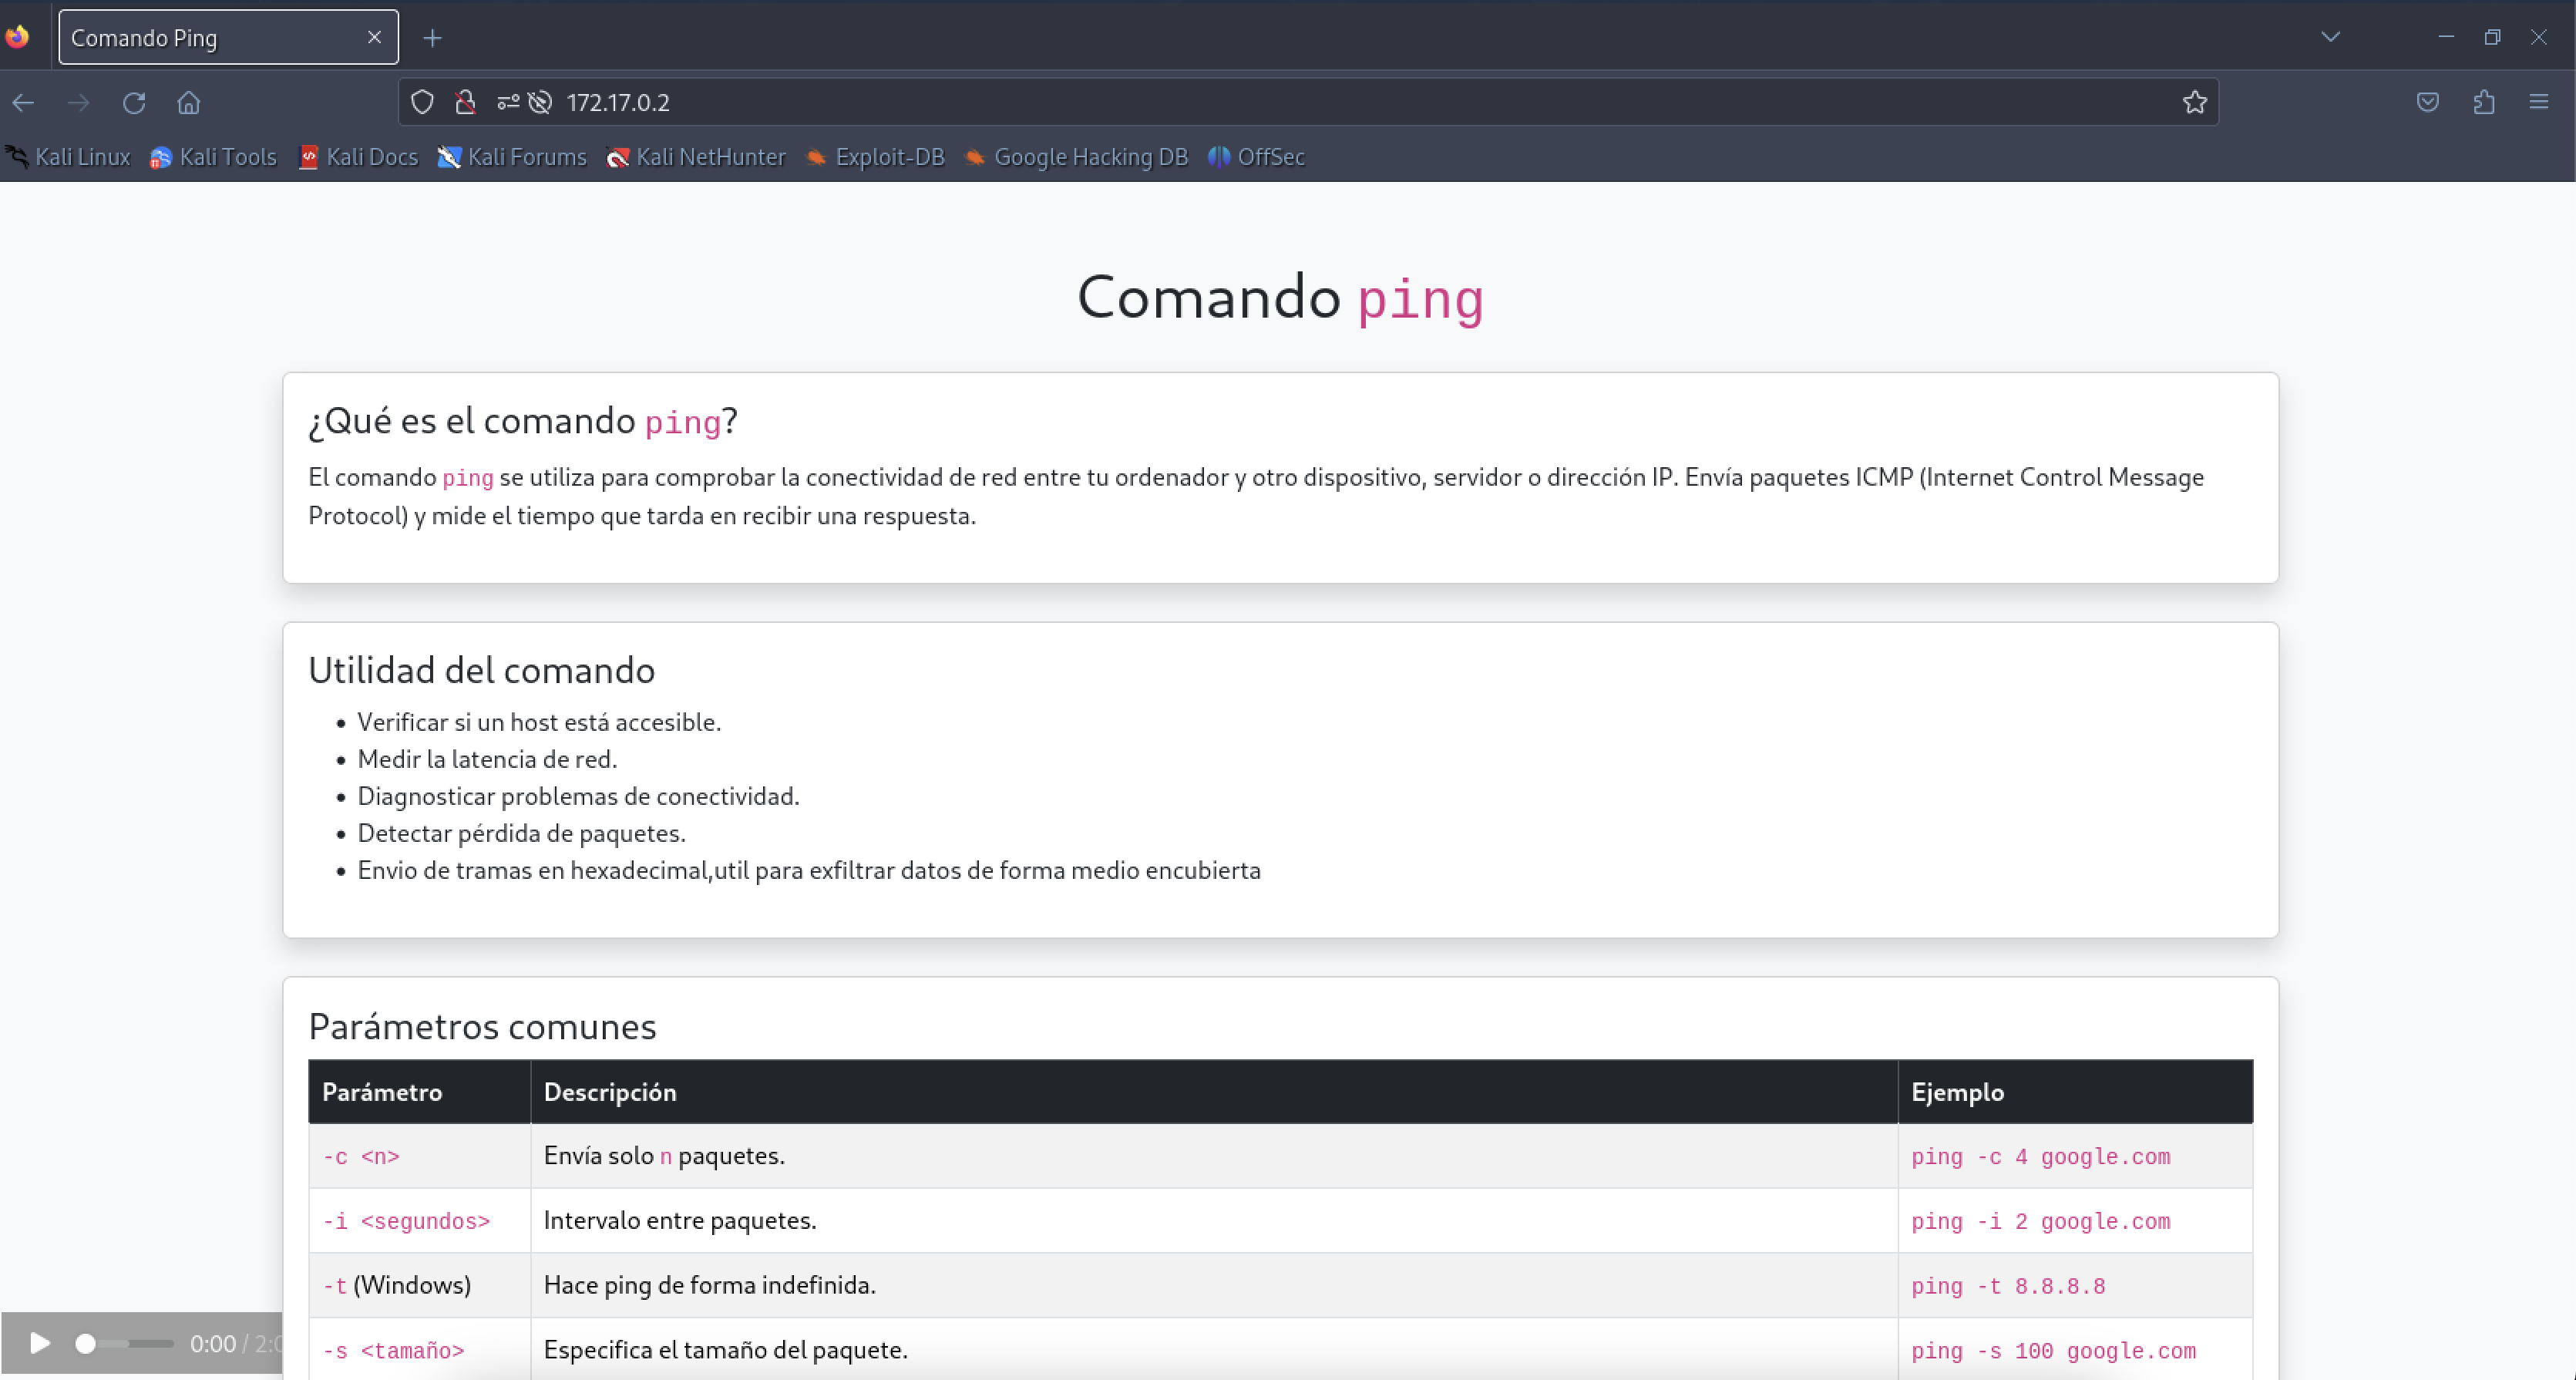Open the Save to Pocket icon
This screenshot has height=1380, width=2576.
point(2428,102)
